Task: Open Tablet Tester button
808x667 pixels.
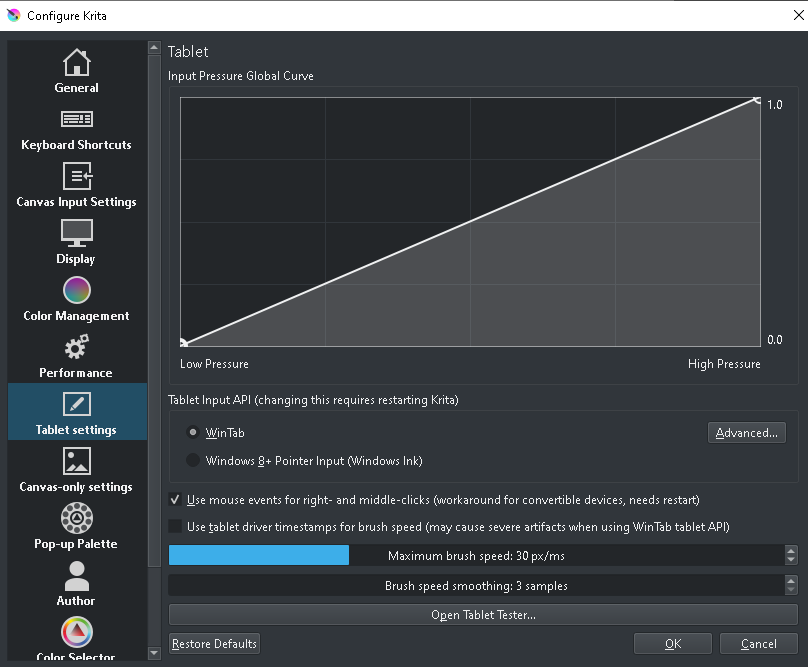Action: pos(483,614)
